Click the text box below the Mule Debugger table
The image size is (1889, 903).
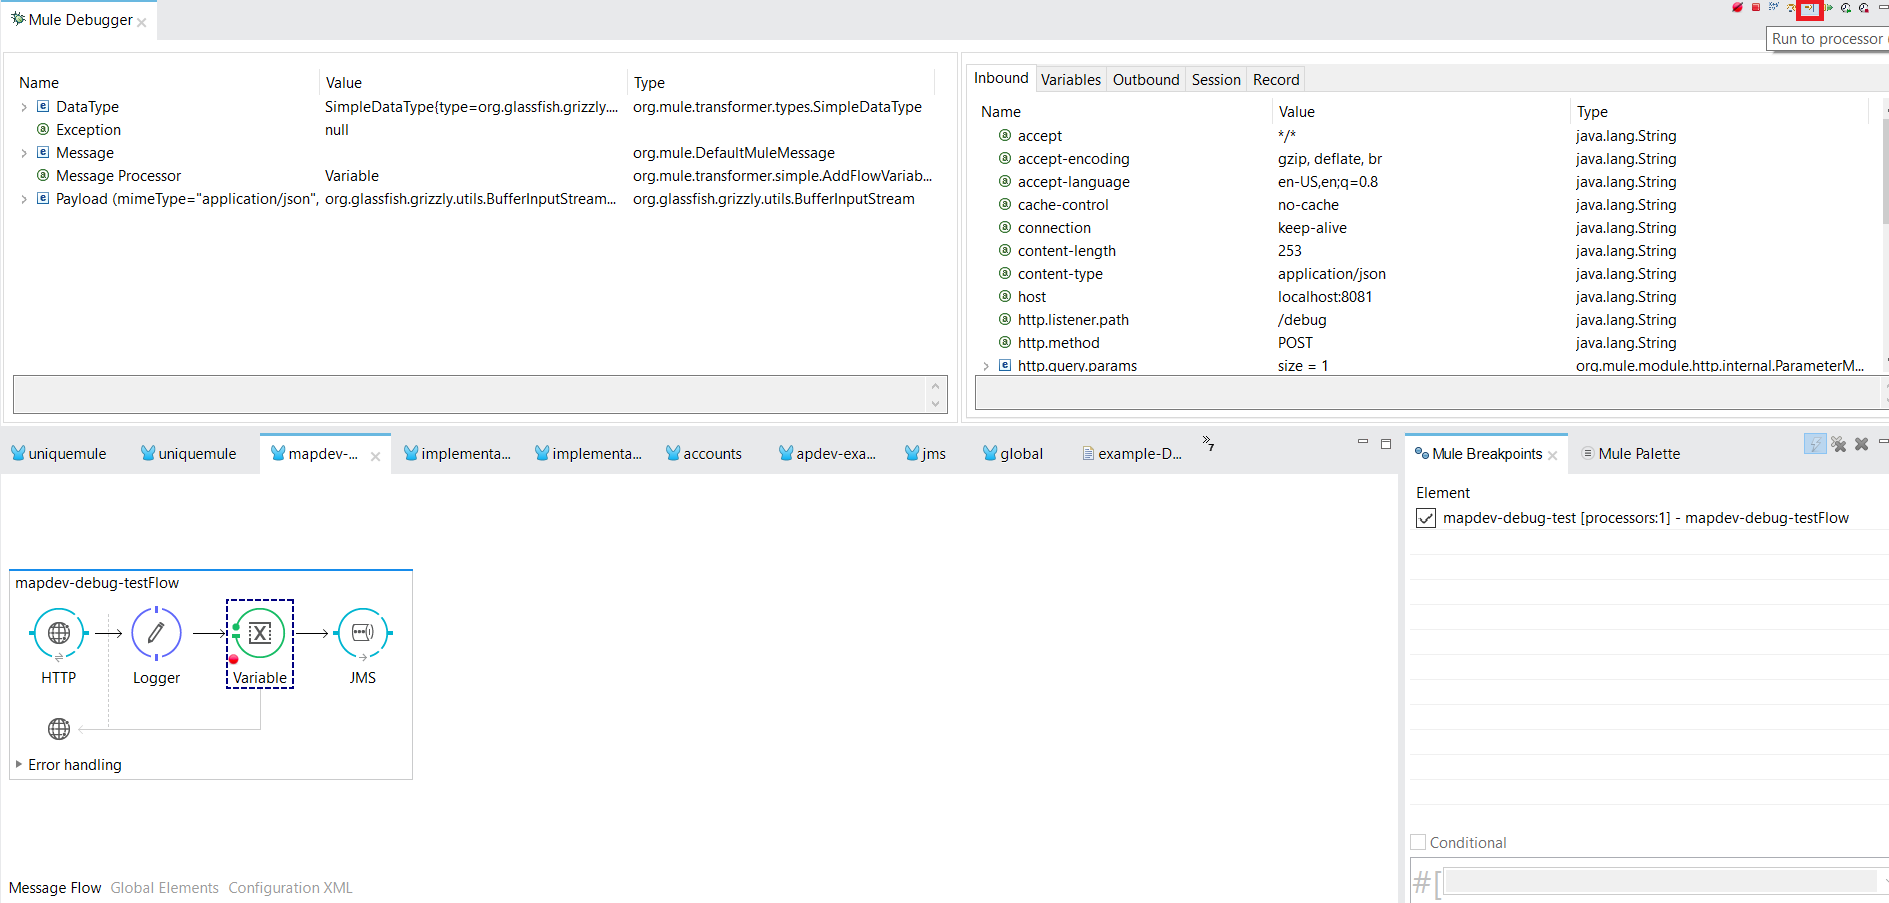point(470,394)
